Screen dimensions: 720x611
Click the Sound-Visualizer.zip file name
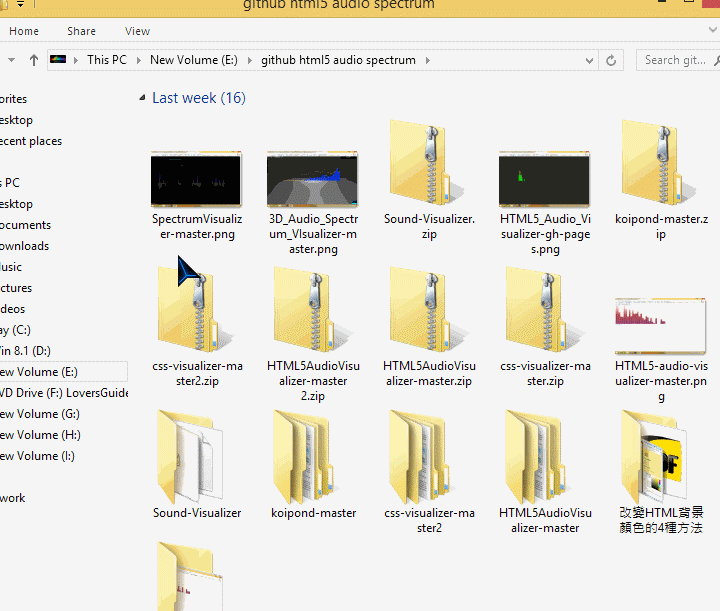click(429, 226)
